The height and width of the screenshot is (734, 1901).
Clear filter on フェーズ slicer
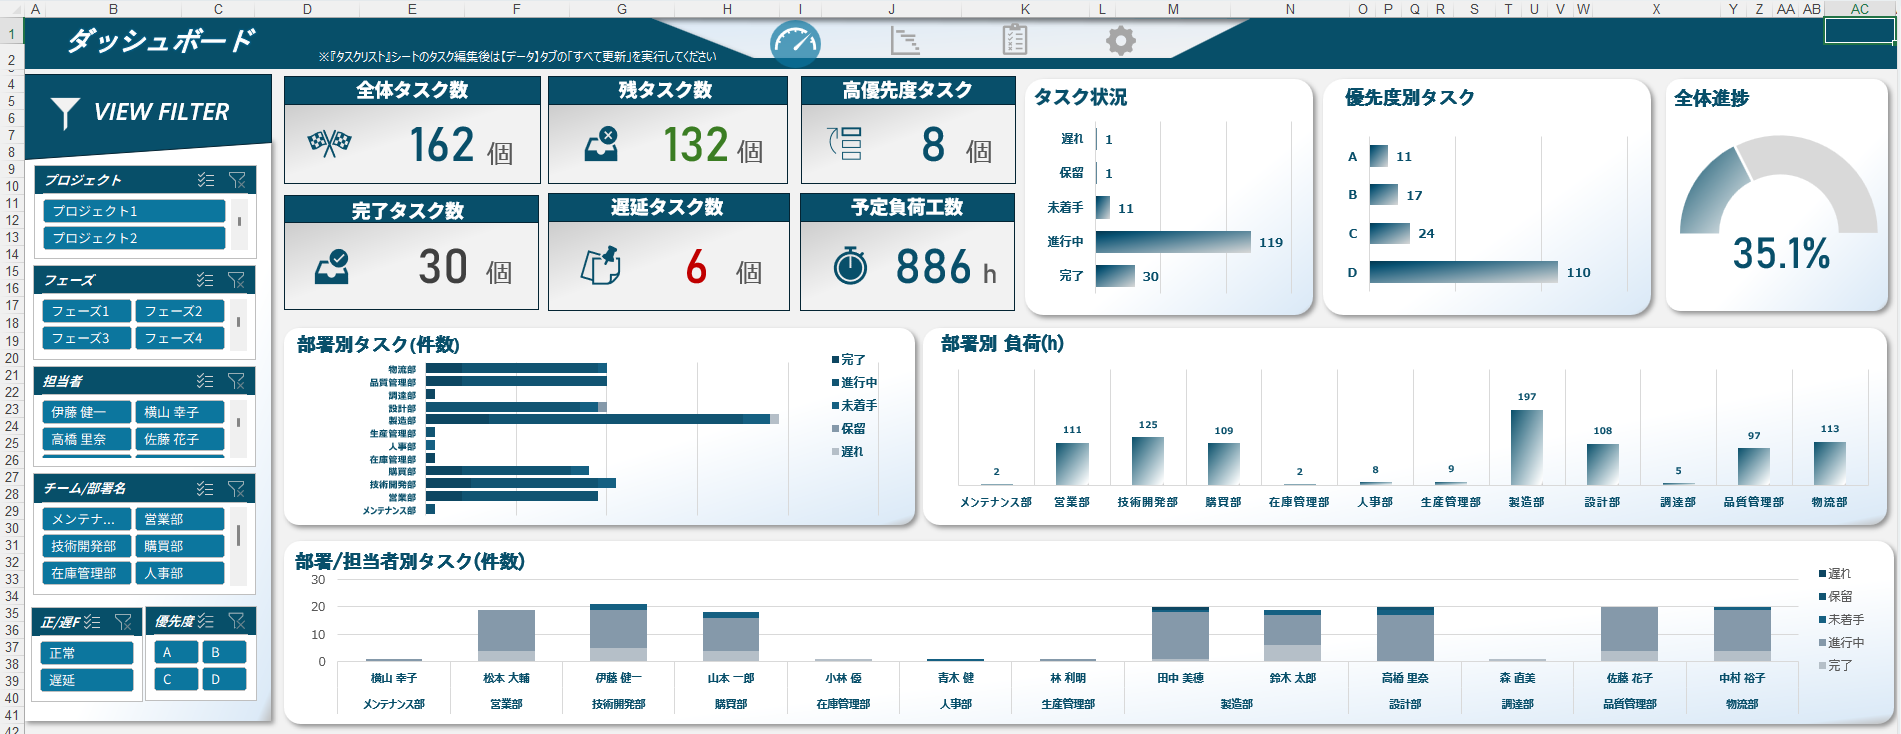pyautogui.click(x=236, y=280)
